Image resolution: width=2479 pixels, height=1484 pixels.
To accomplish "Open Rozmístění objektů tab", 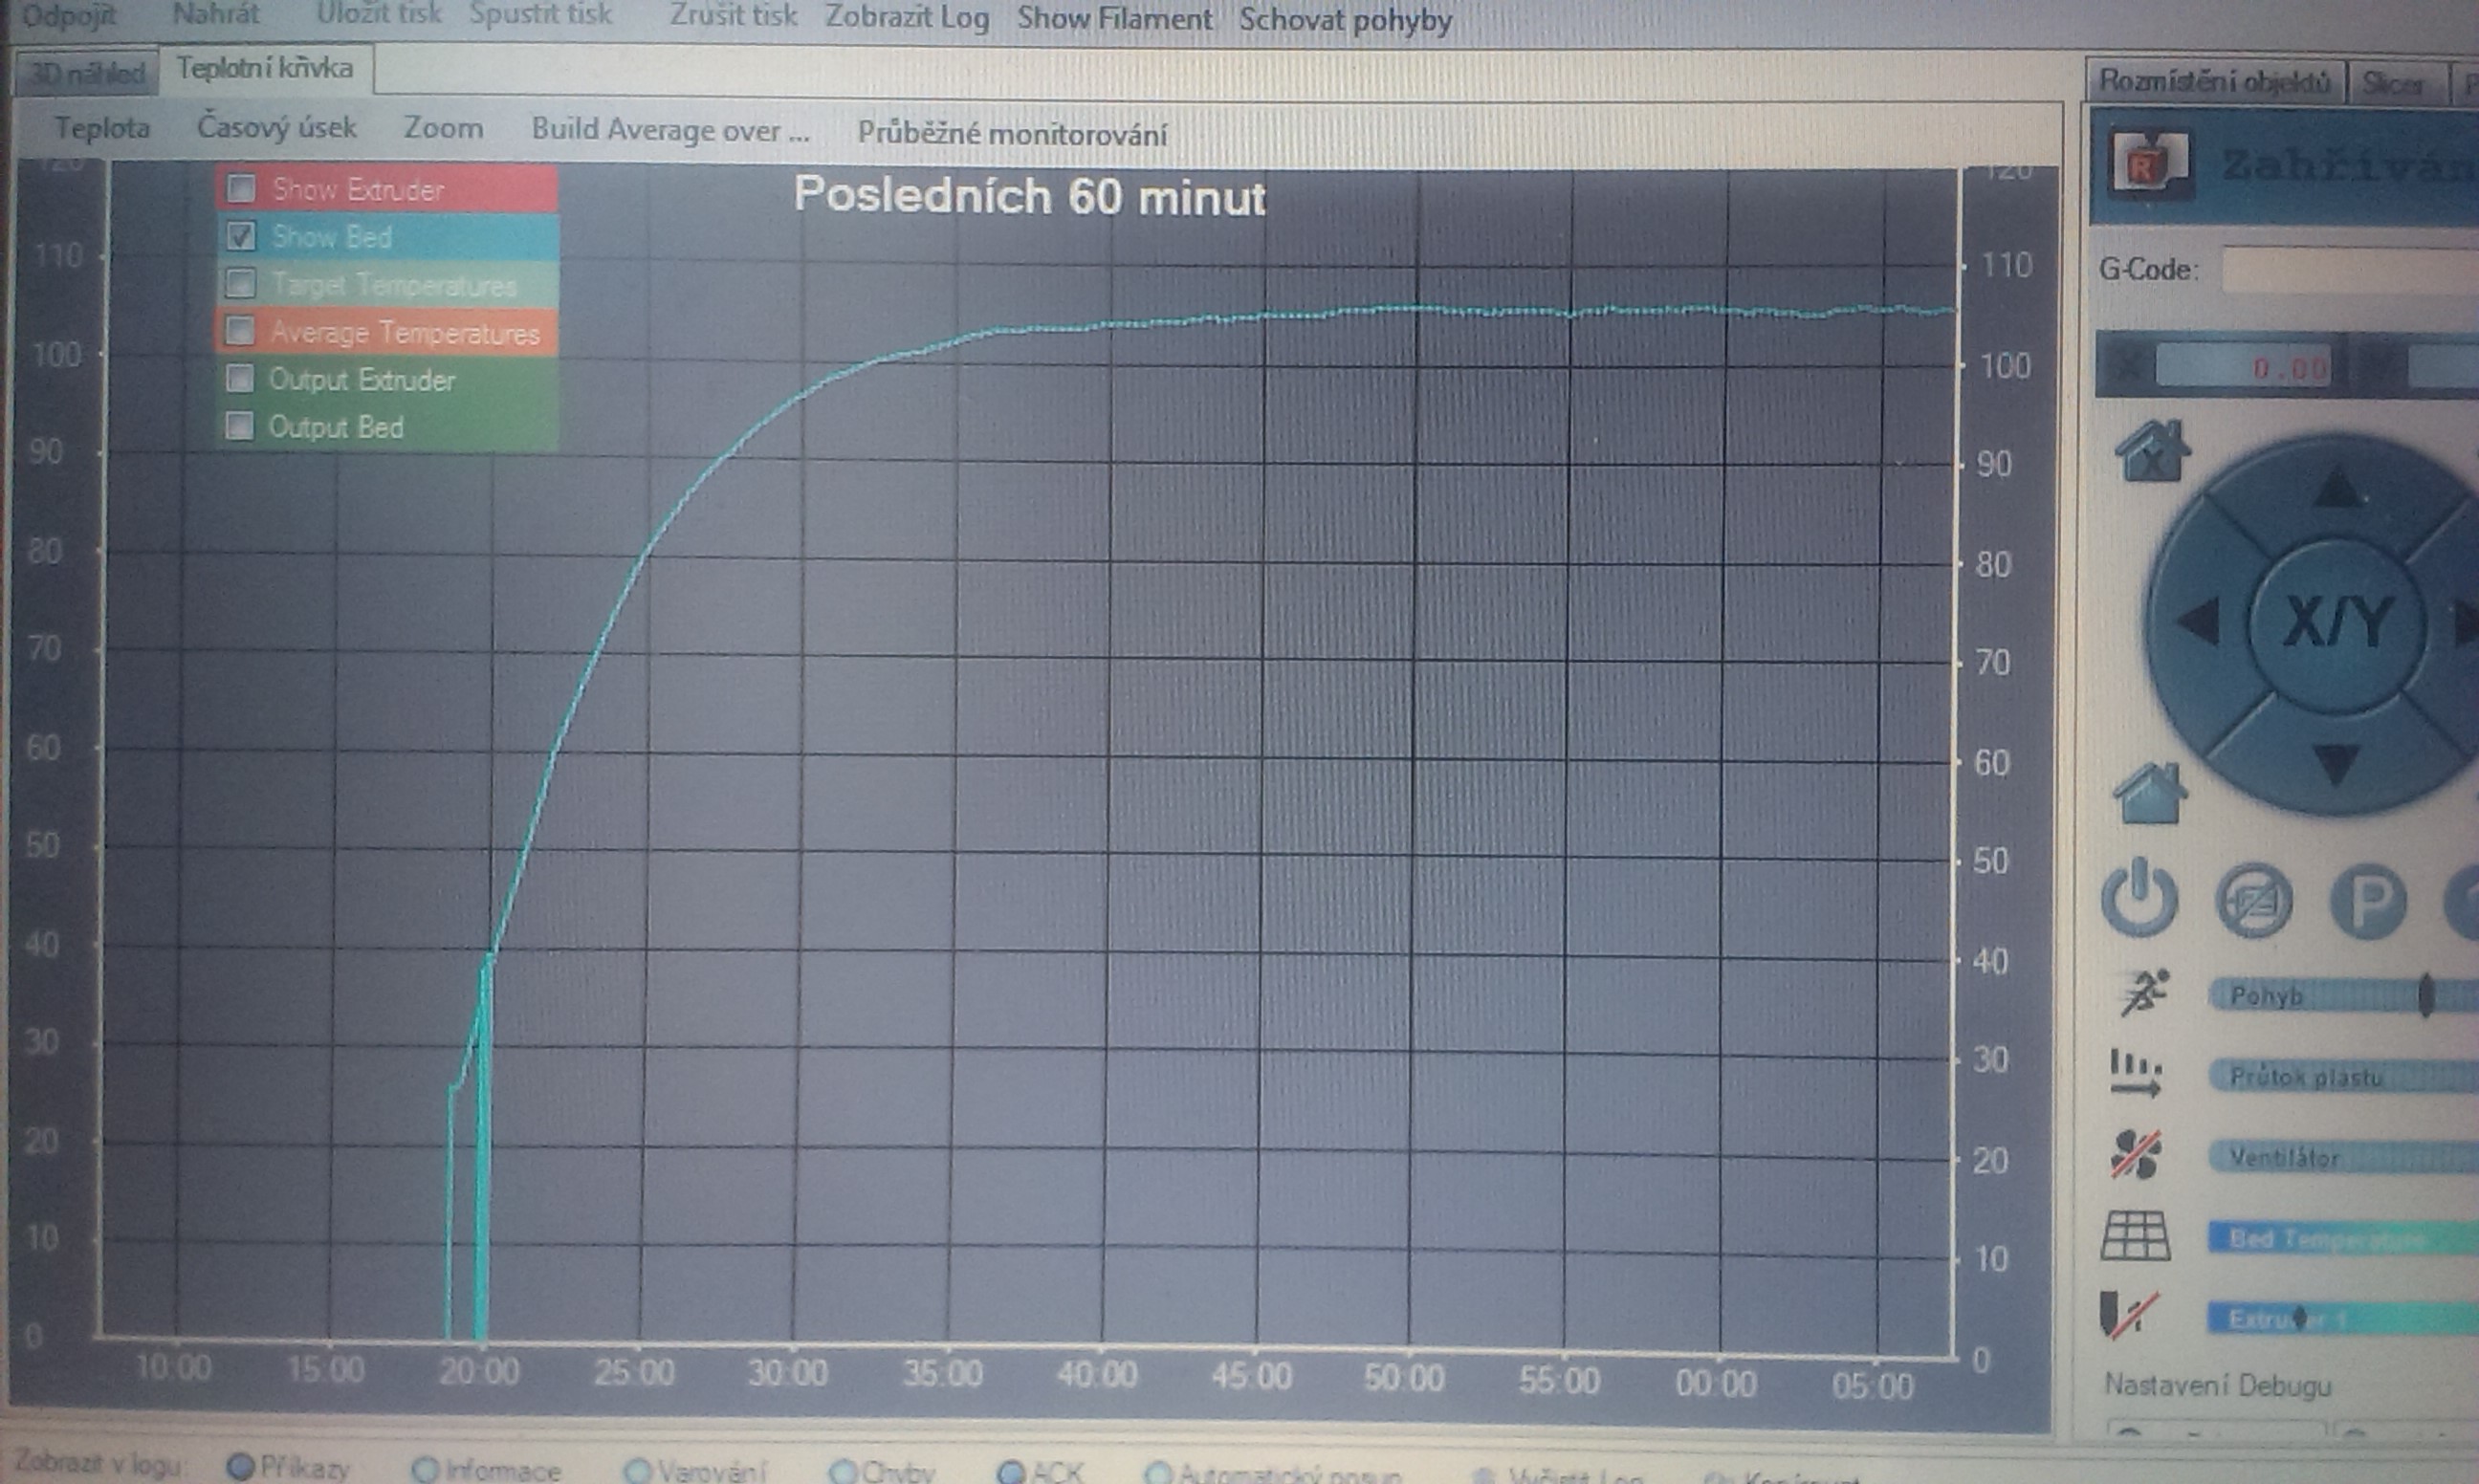I will pos(2213,81).
